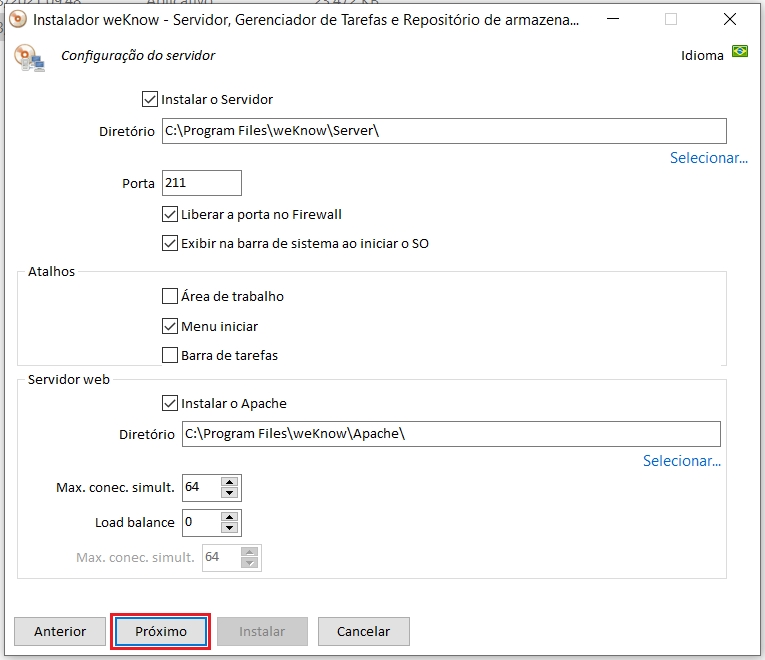Image resolution: width=765 pixels, height=660 pixels.
Task: Disable the Menu iniciar shortcut
Action: click(170, 326)
